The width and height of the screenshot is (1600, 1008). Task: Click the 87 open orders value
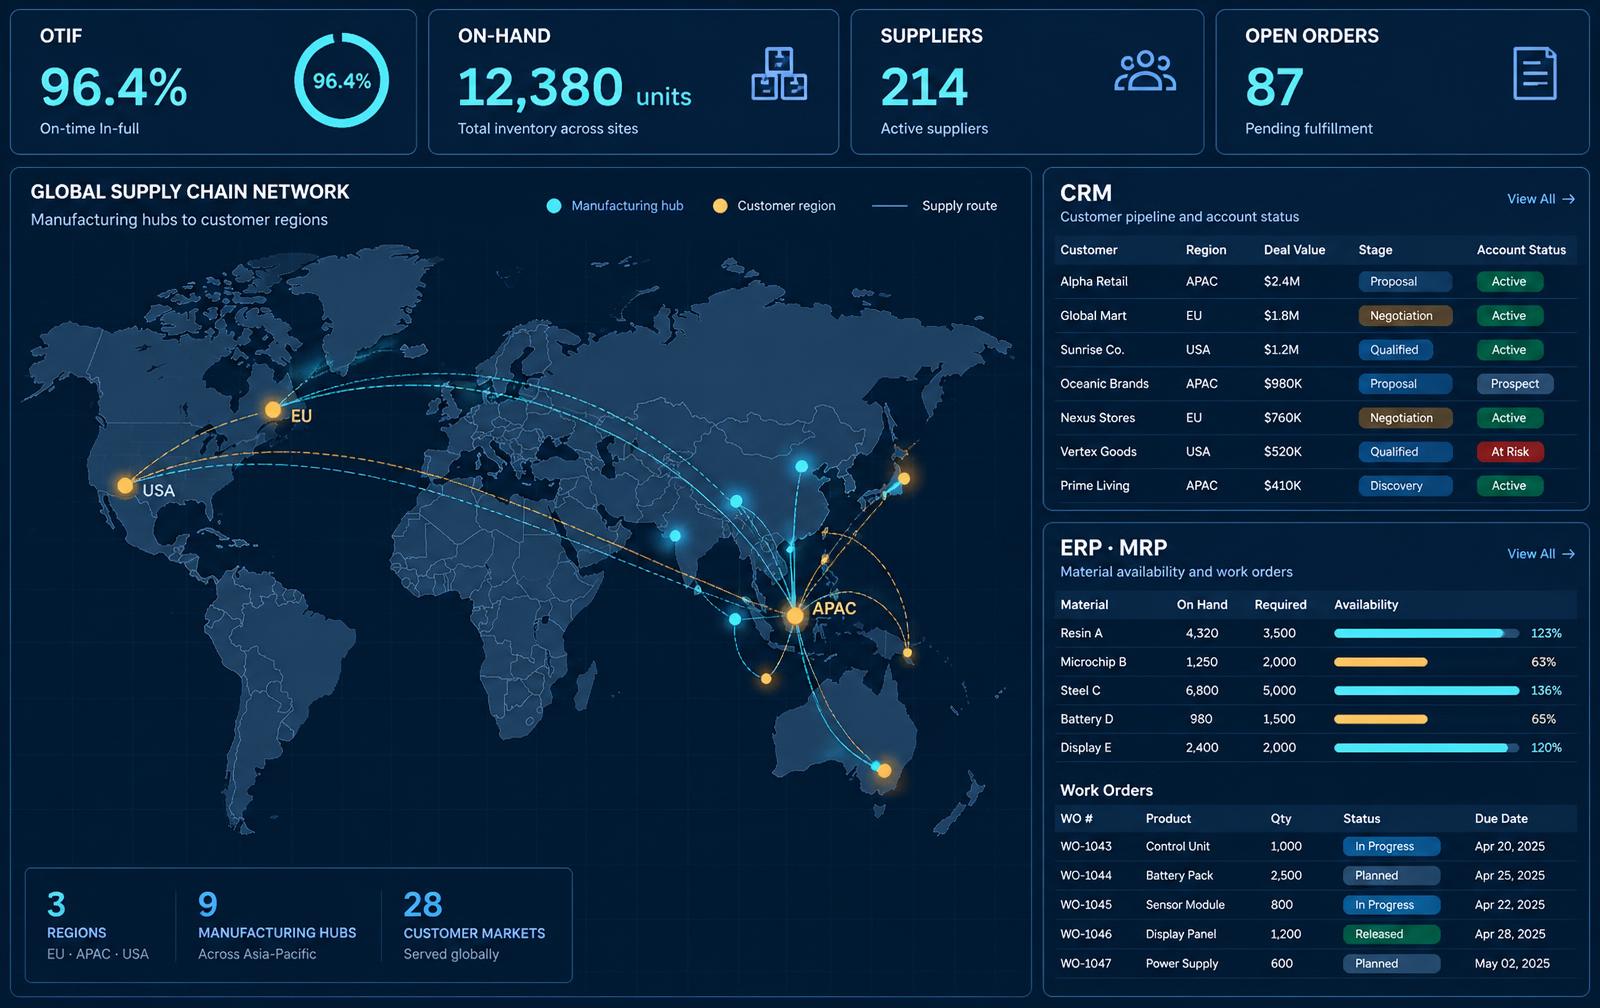pyautogui.click(x=1274, y=88)
